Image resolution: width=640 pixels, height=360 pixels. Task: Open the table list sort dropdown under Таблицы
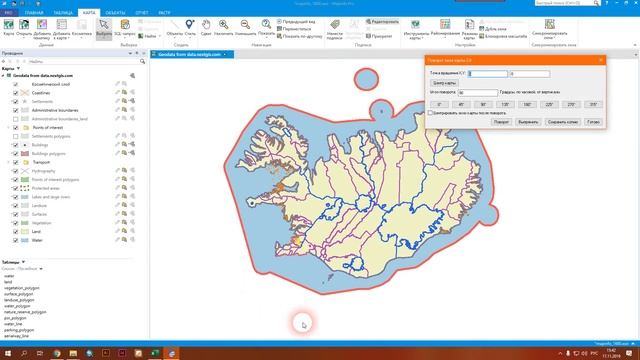pos(41,269)
